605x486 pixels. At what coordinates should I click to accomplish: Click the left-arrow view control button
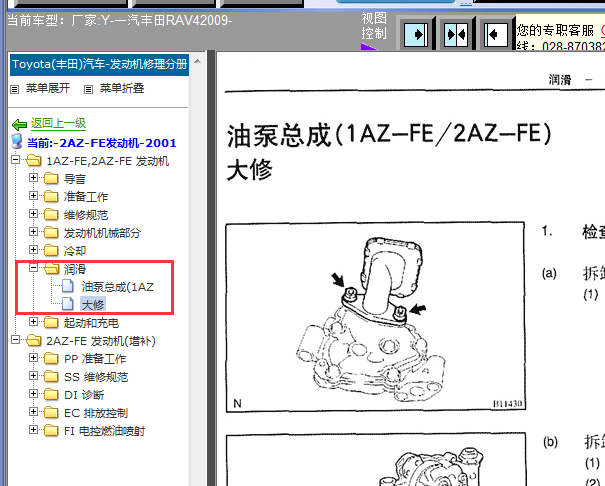click(x=495, y=35)
